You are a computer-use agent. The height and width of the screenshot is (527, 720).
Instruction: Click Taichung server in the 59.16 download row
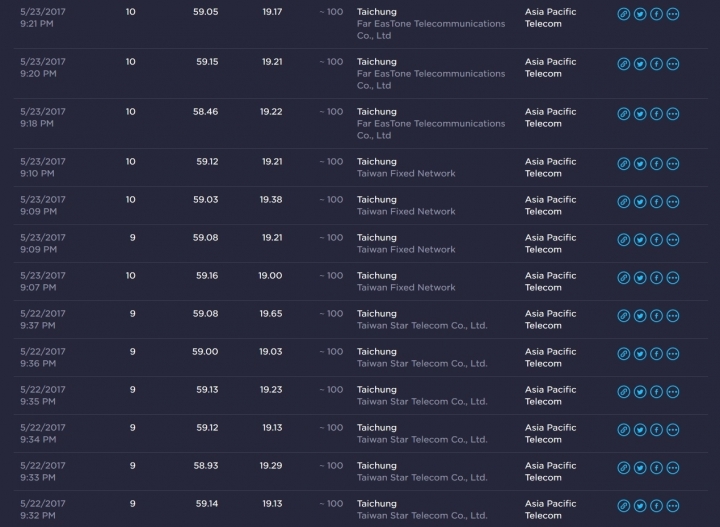[x=377, y=275]
